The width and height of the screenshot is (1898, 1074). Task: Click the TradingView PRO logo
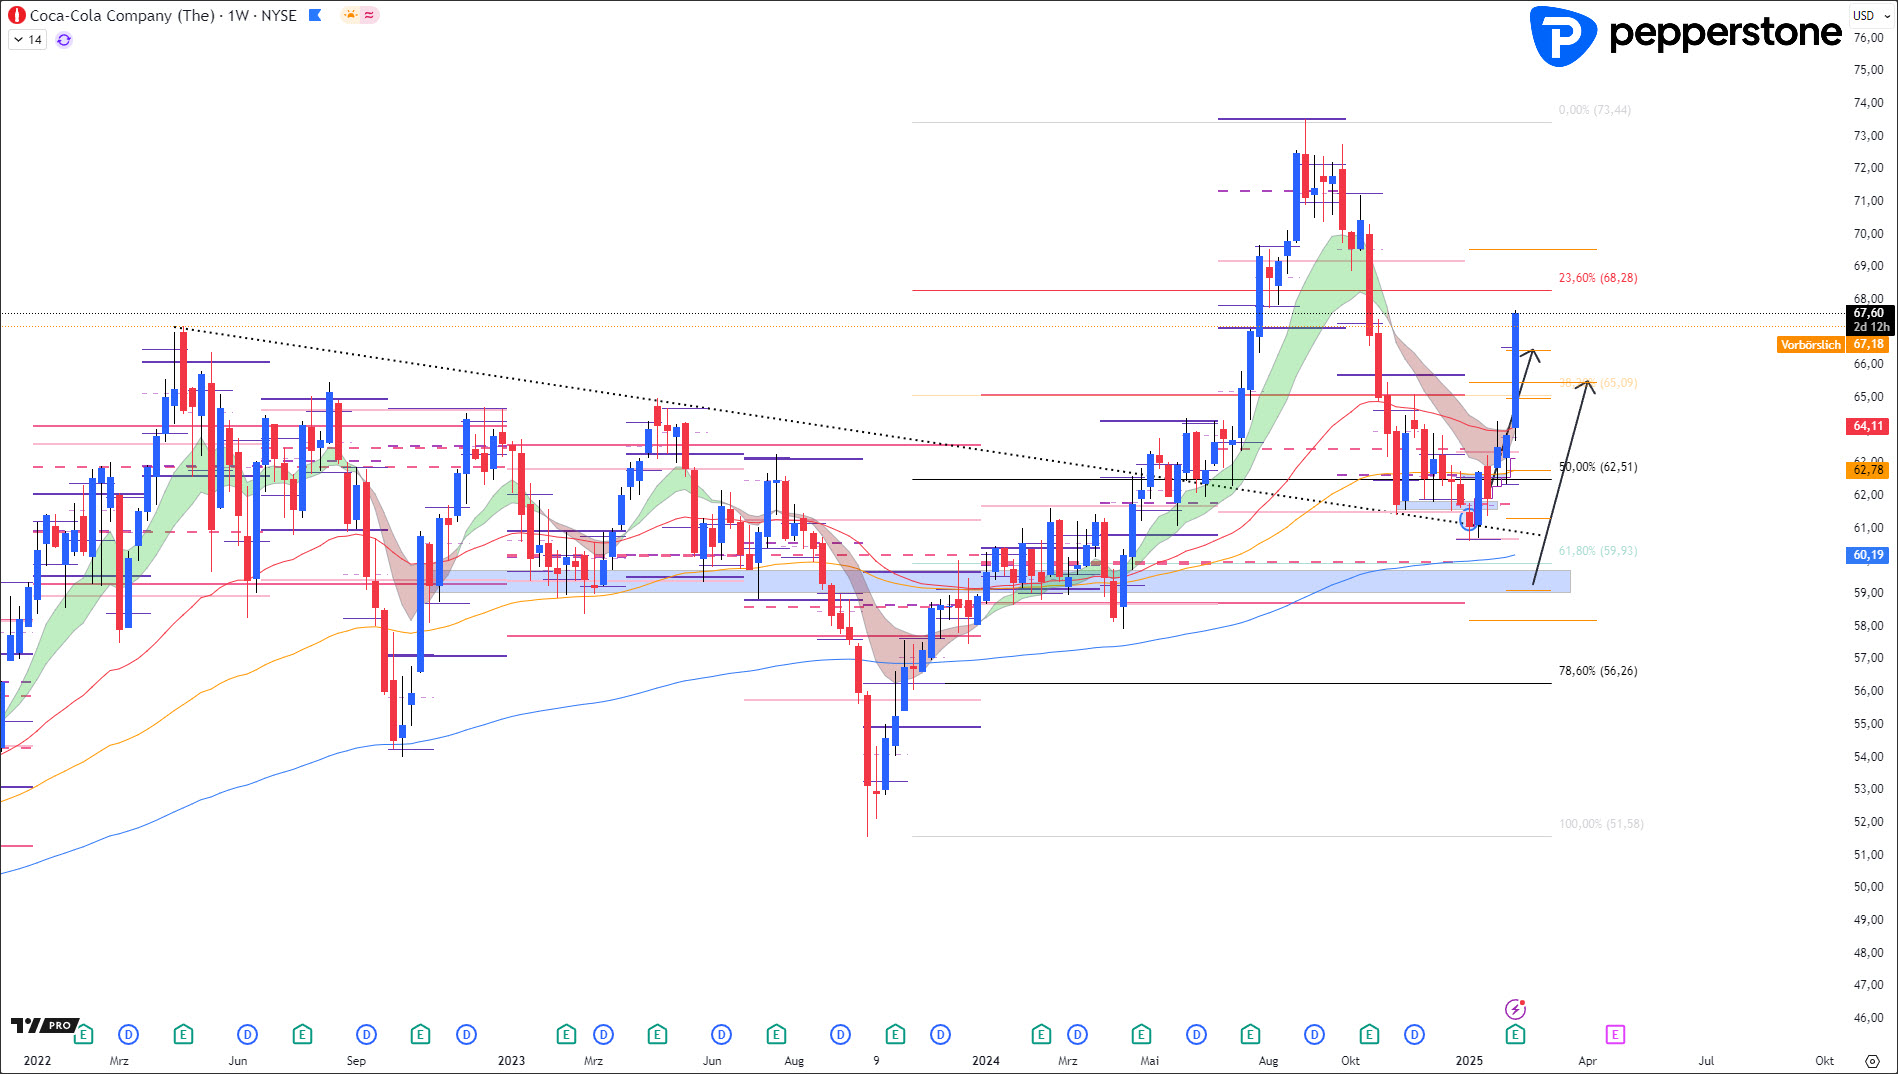click(x=44, y=1025)
